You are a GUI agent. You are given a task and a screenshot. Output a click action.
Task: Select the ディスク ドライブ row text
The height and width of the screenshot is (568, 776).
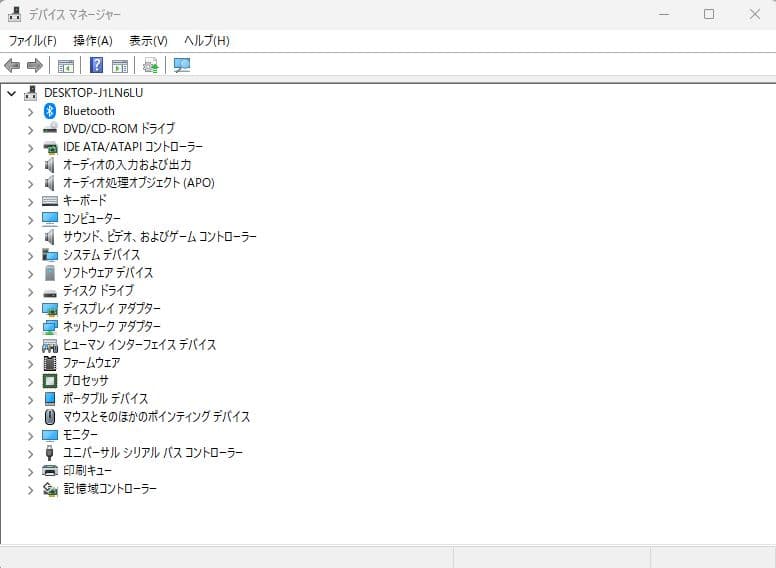(x=98, y=290)
